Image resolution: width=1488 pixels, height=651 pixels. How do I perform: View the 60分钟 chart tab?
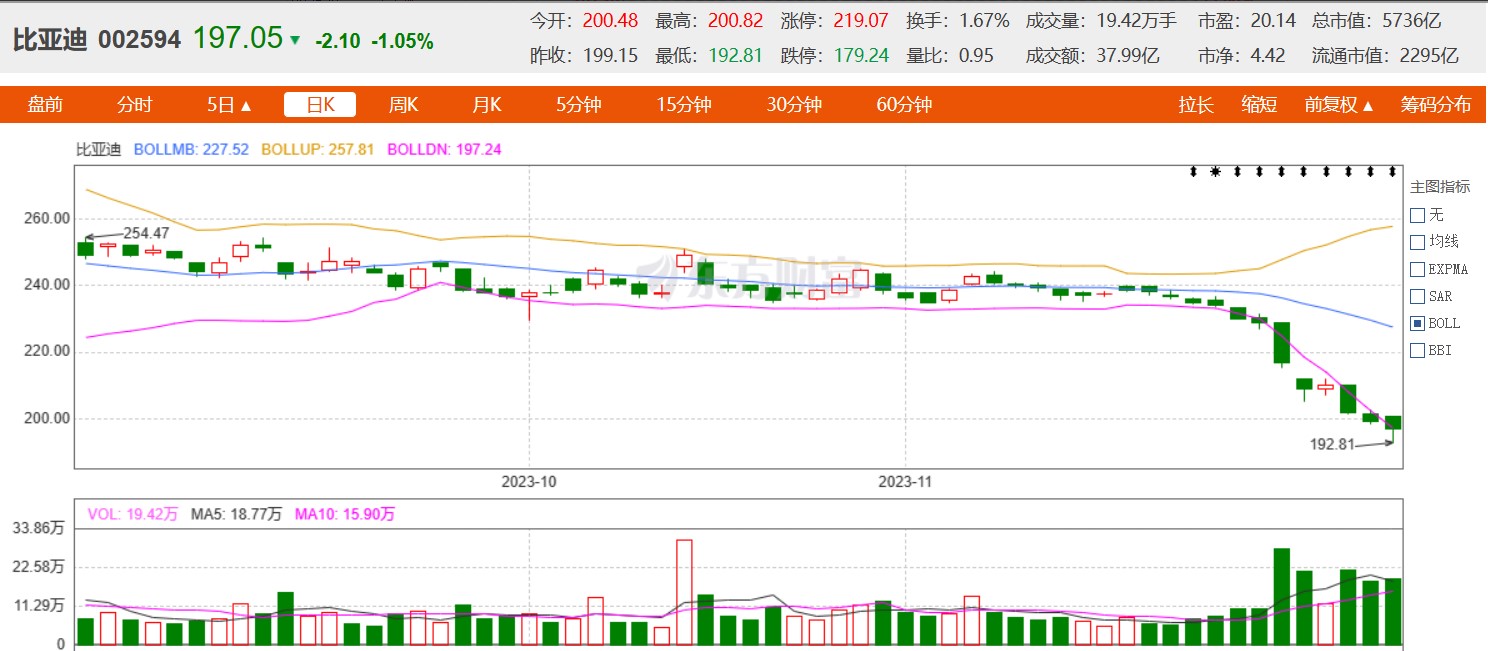click(x=904, y=105)
